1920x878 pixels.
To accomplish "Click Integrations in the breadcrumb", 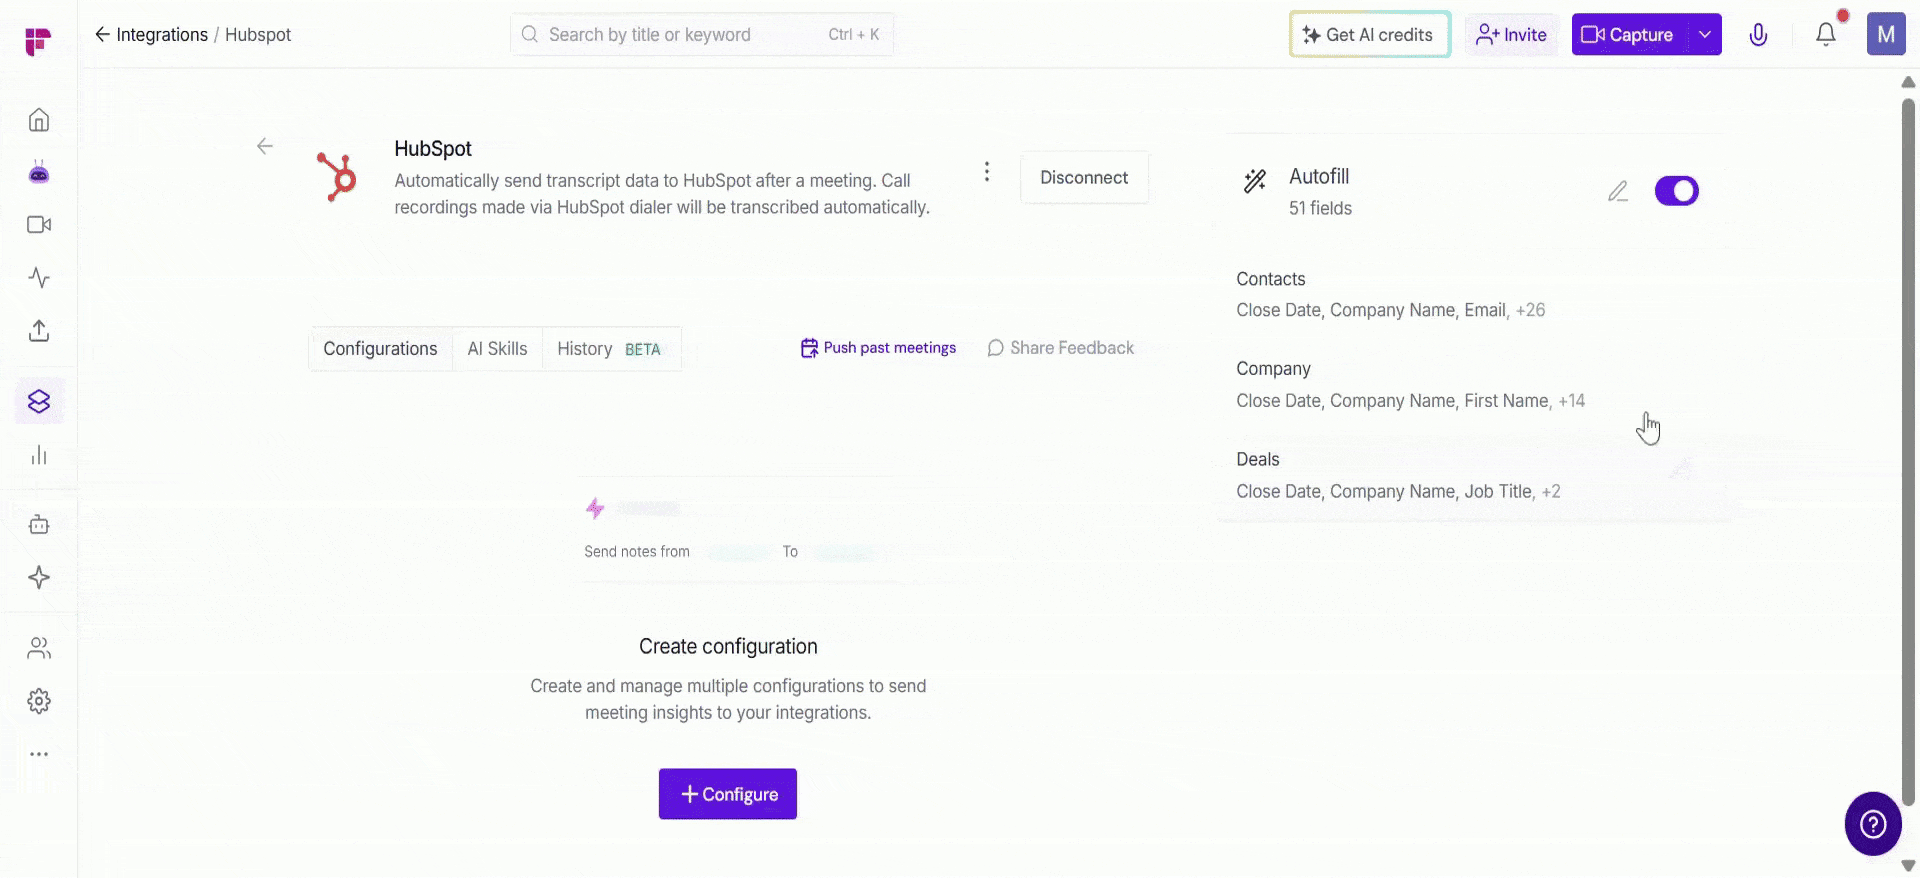I will tap(162, 35).
